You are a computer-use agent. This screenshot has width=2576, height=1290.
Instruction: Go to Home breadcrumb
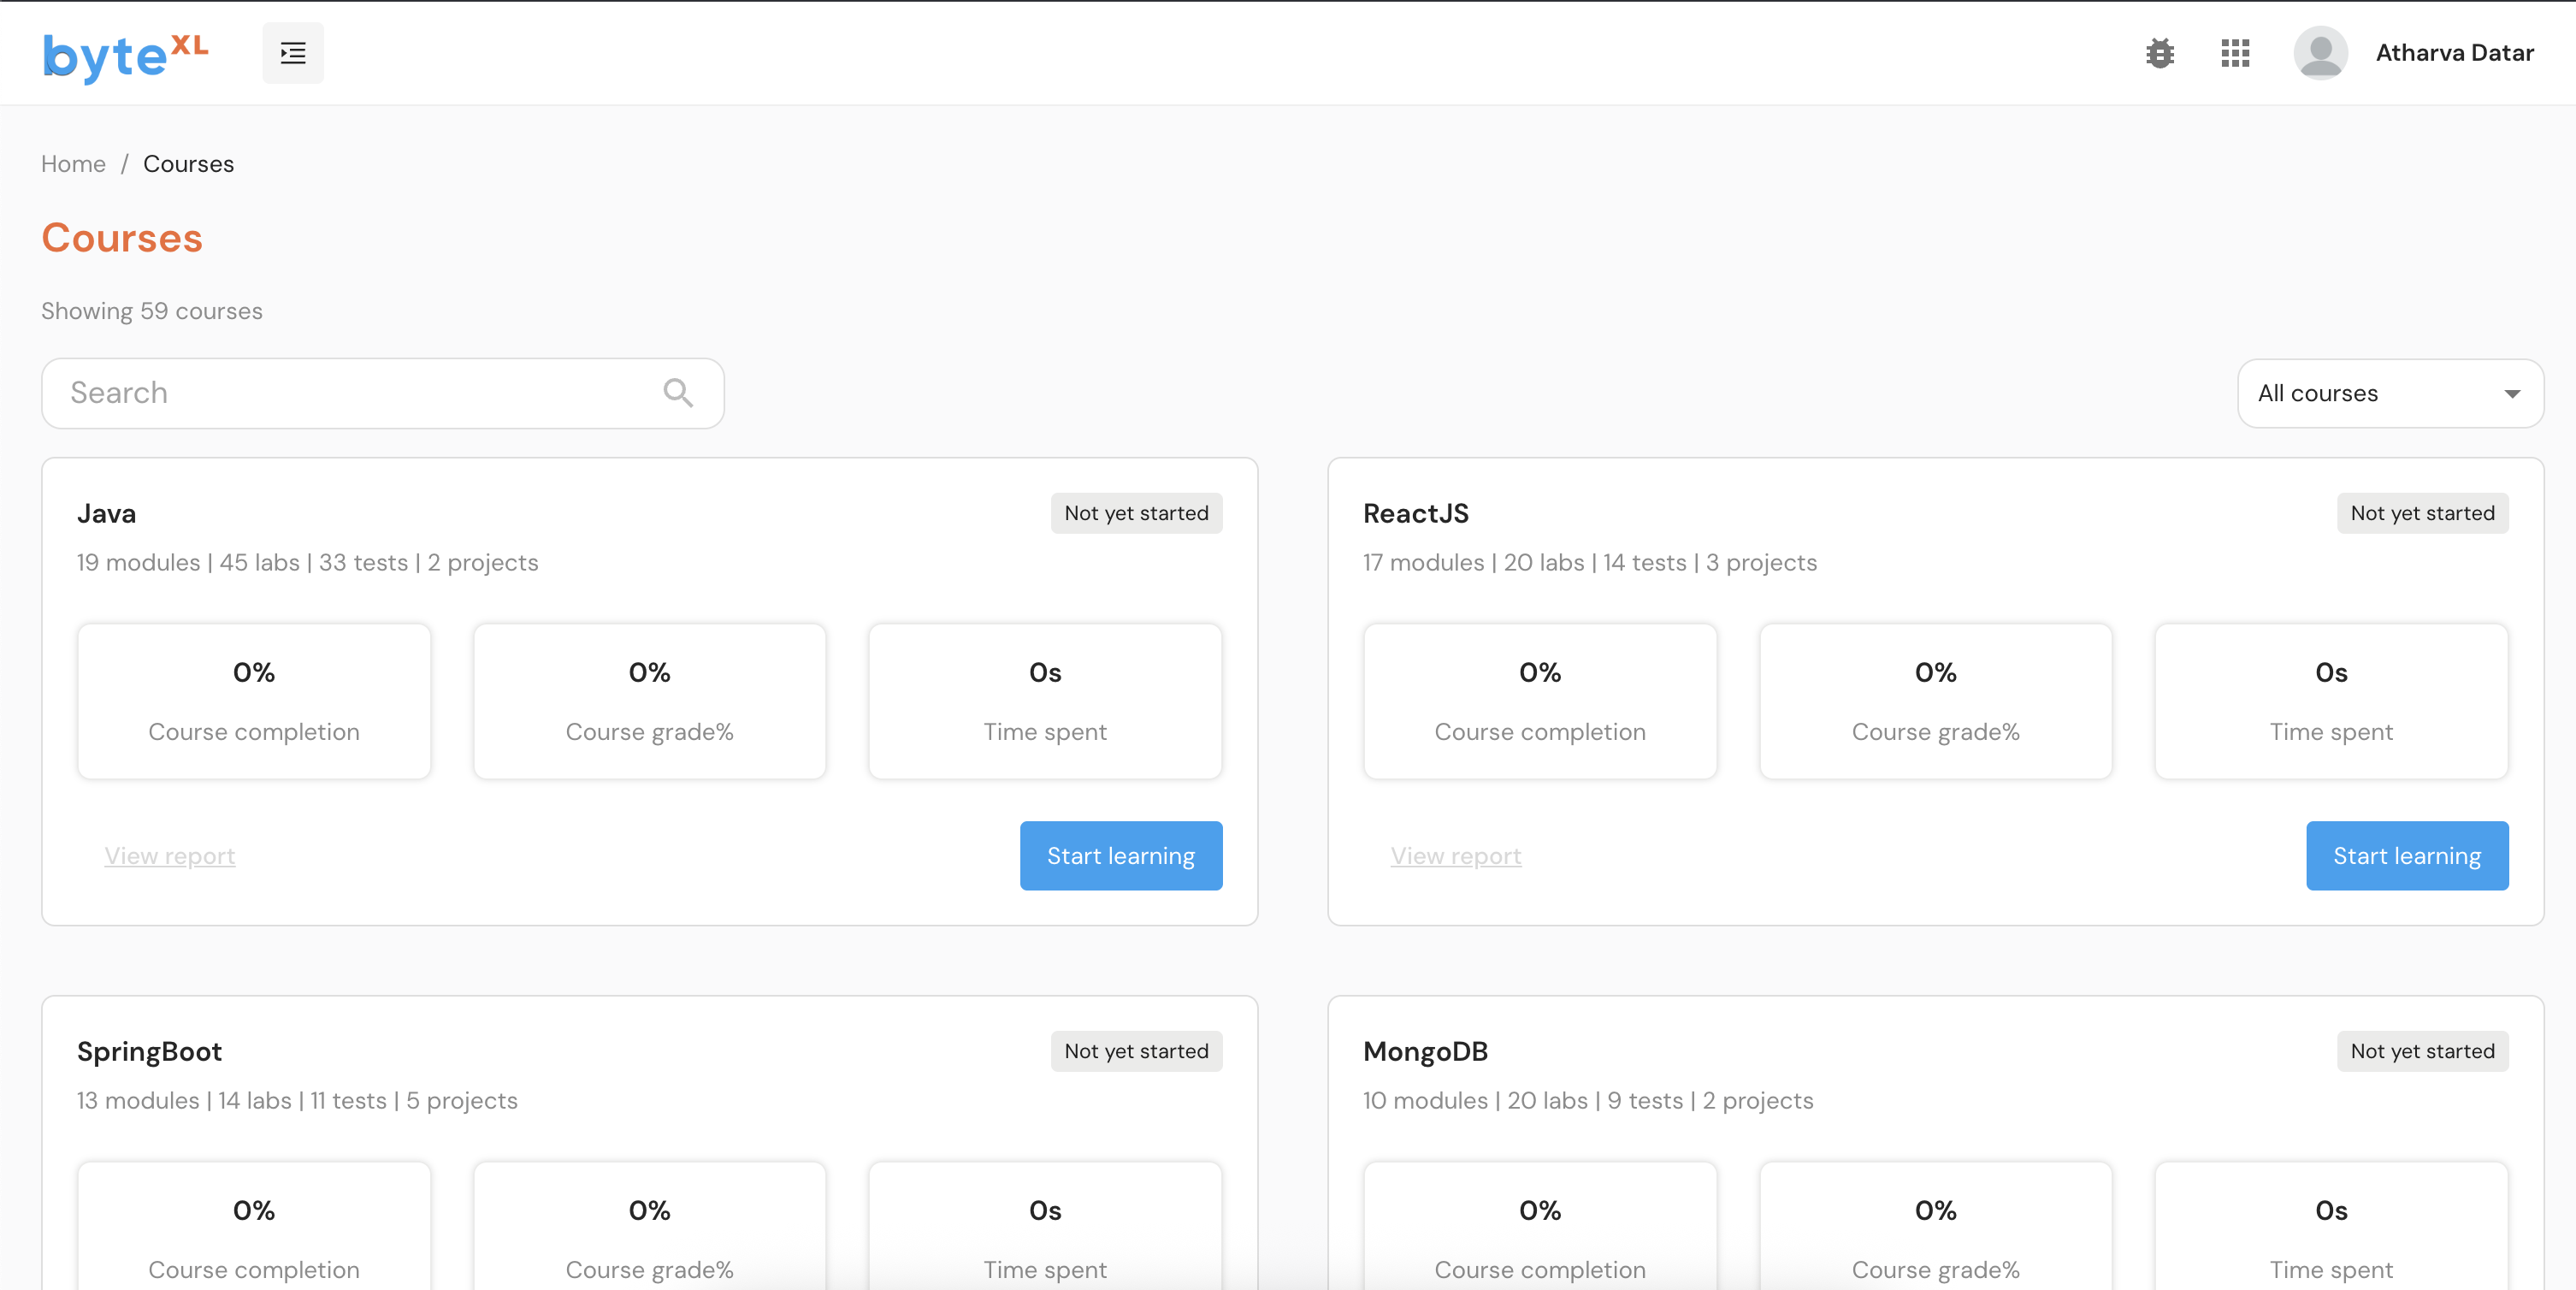click(x=73, y=164)
